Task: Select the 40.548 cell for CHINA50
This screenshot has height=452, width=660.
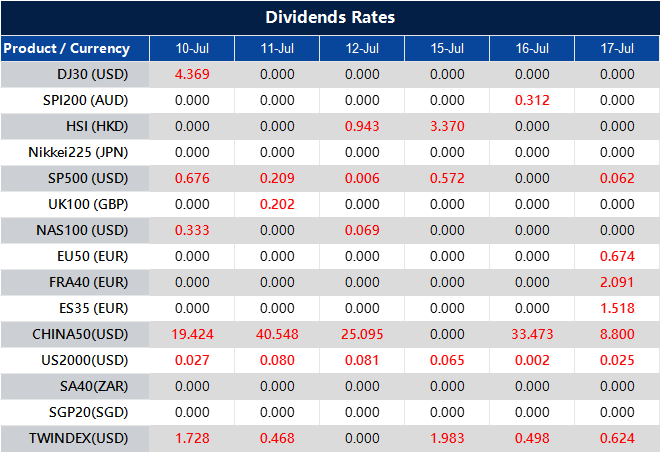Action: click(276, 334)
